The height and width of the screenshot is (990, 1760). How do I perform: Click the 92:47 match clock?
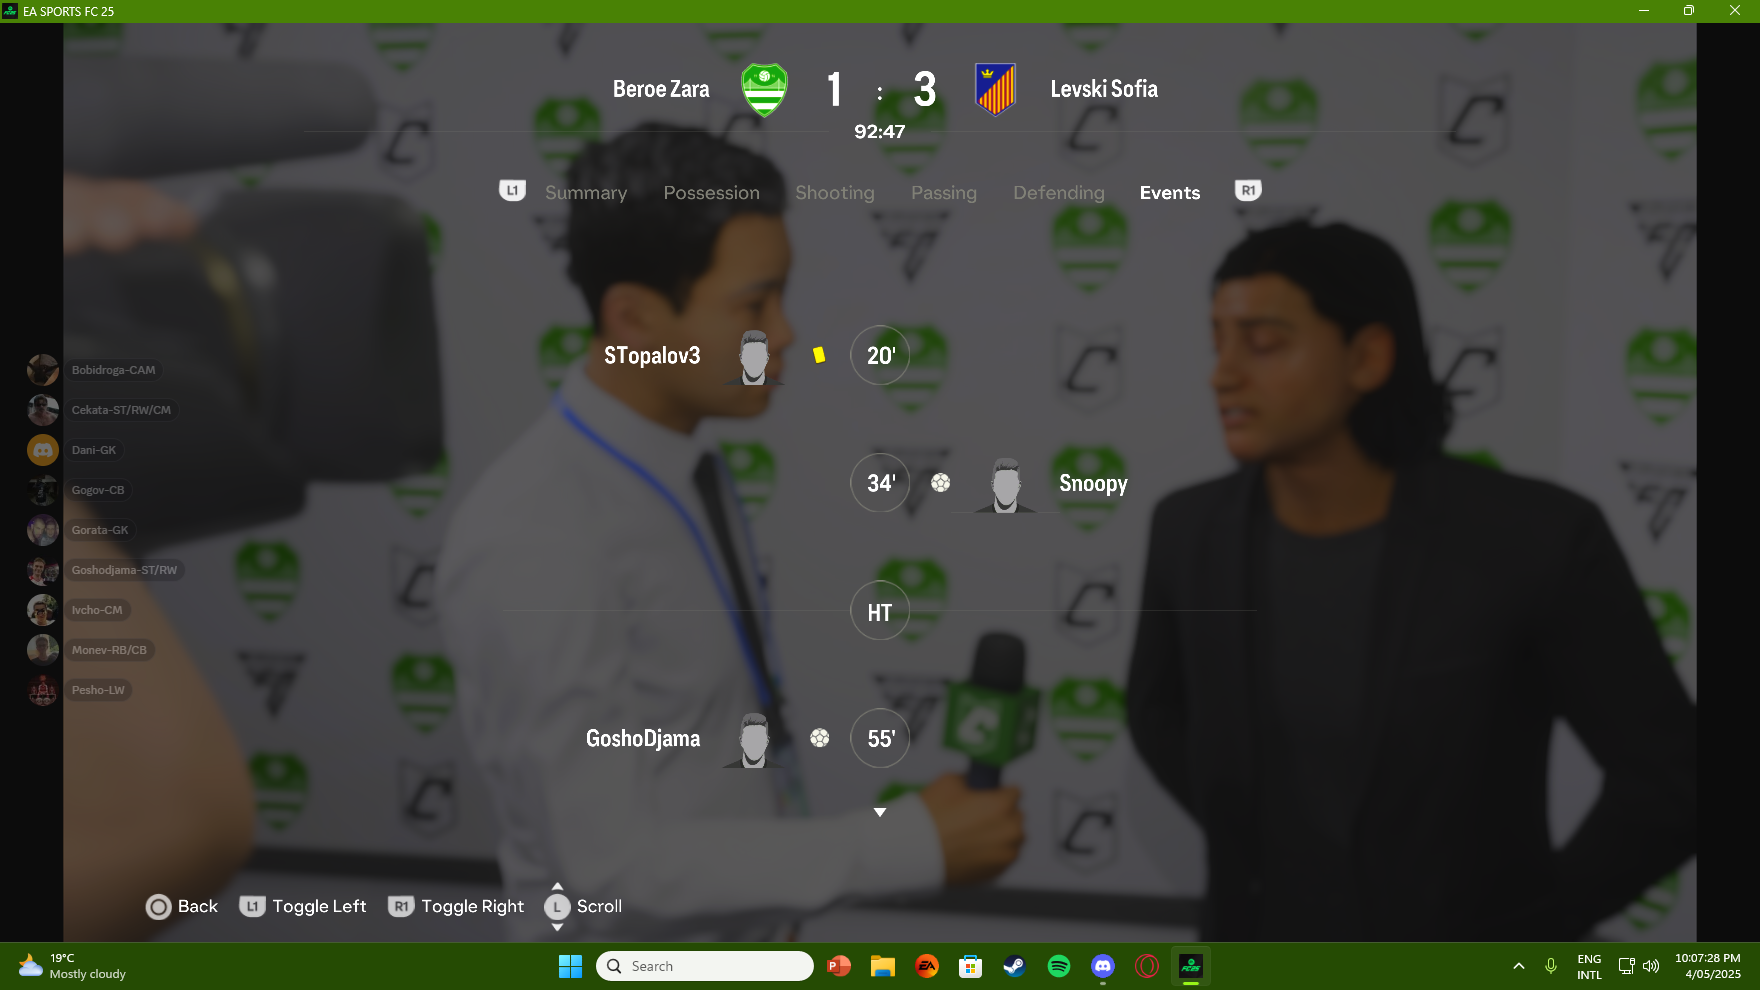pyautogui.click(x=880, y=132)
